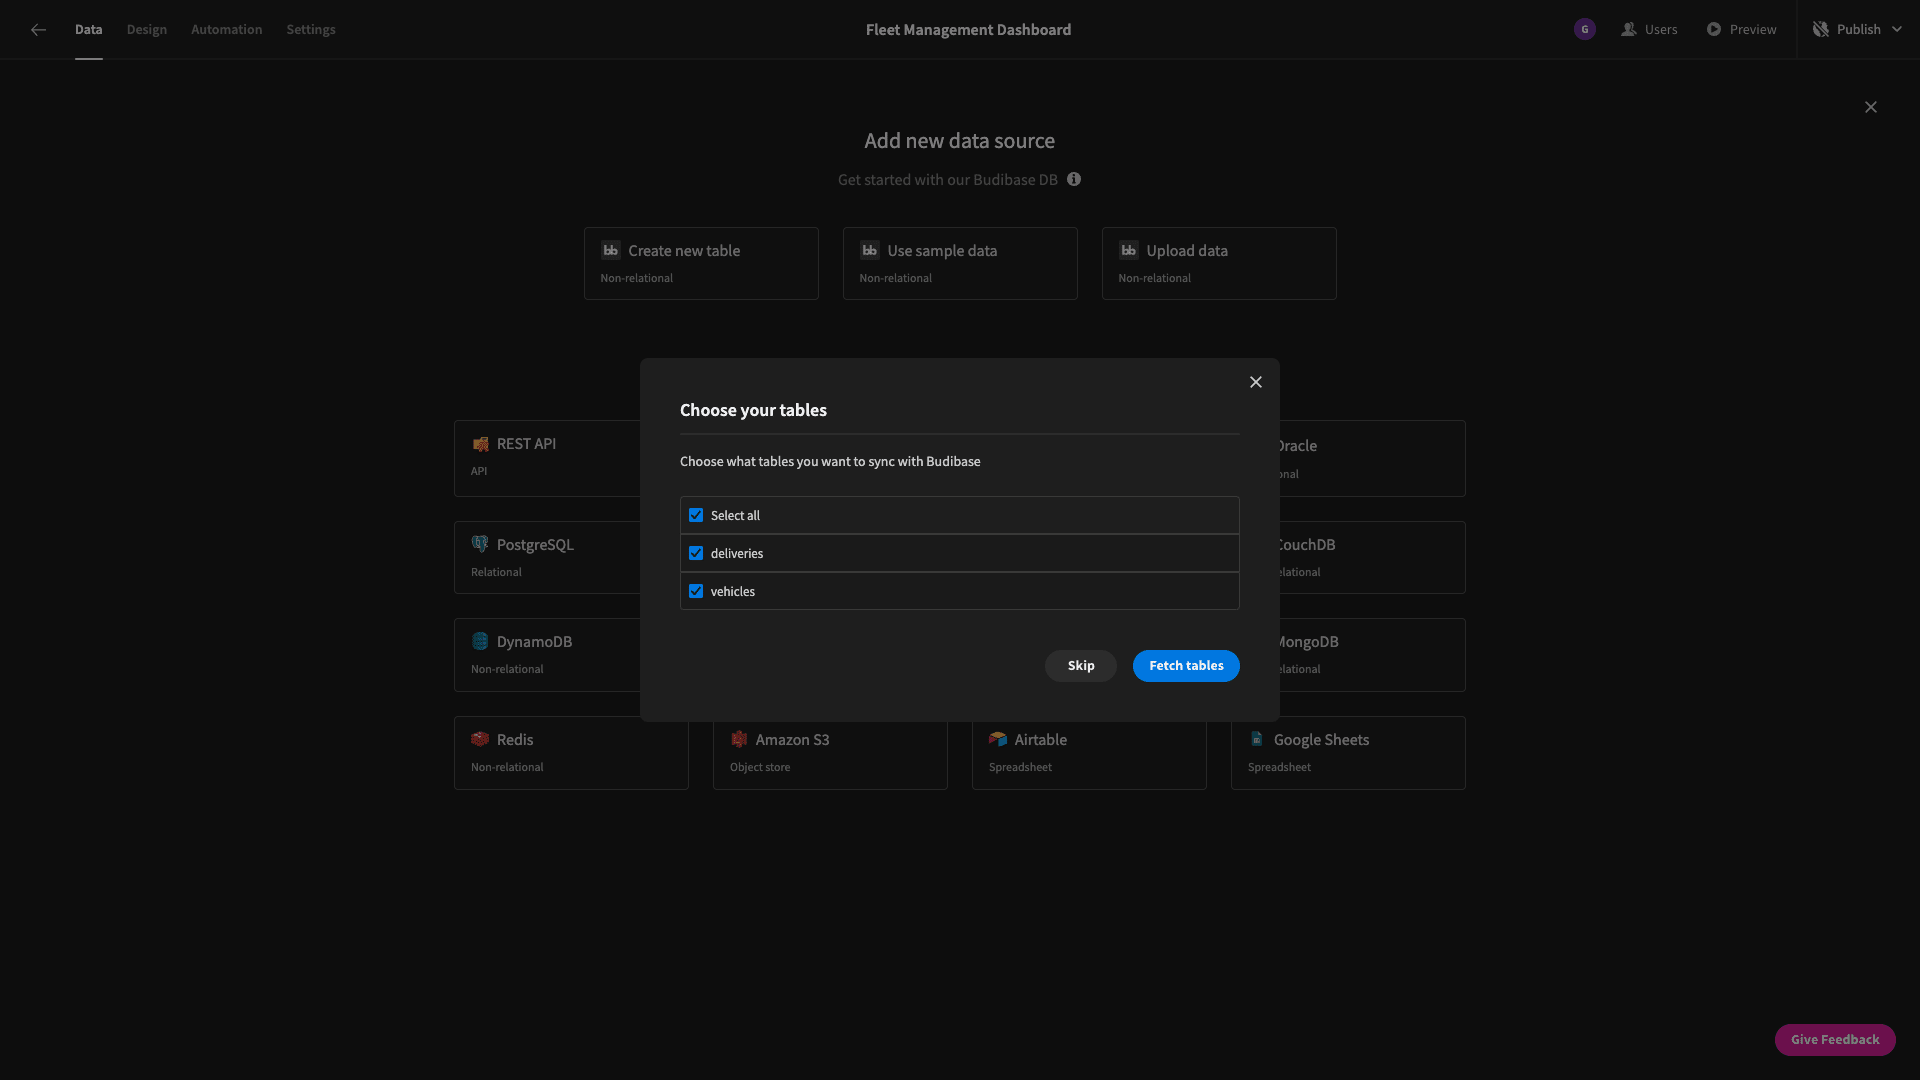
Task: Click the Amazon S3 source icon
Action: click(739, 740)
